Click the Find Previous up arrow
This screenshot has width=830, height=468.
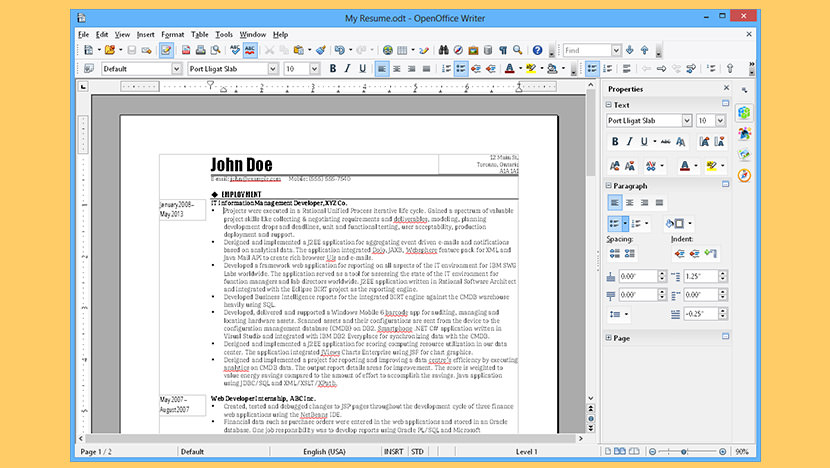click(x=645, y=50)
